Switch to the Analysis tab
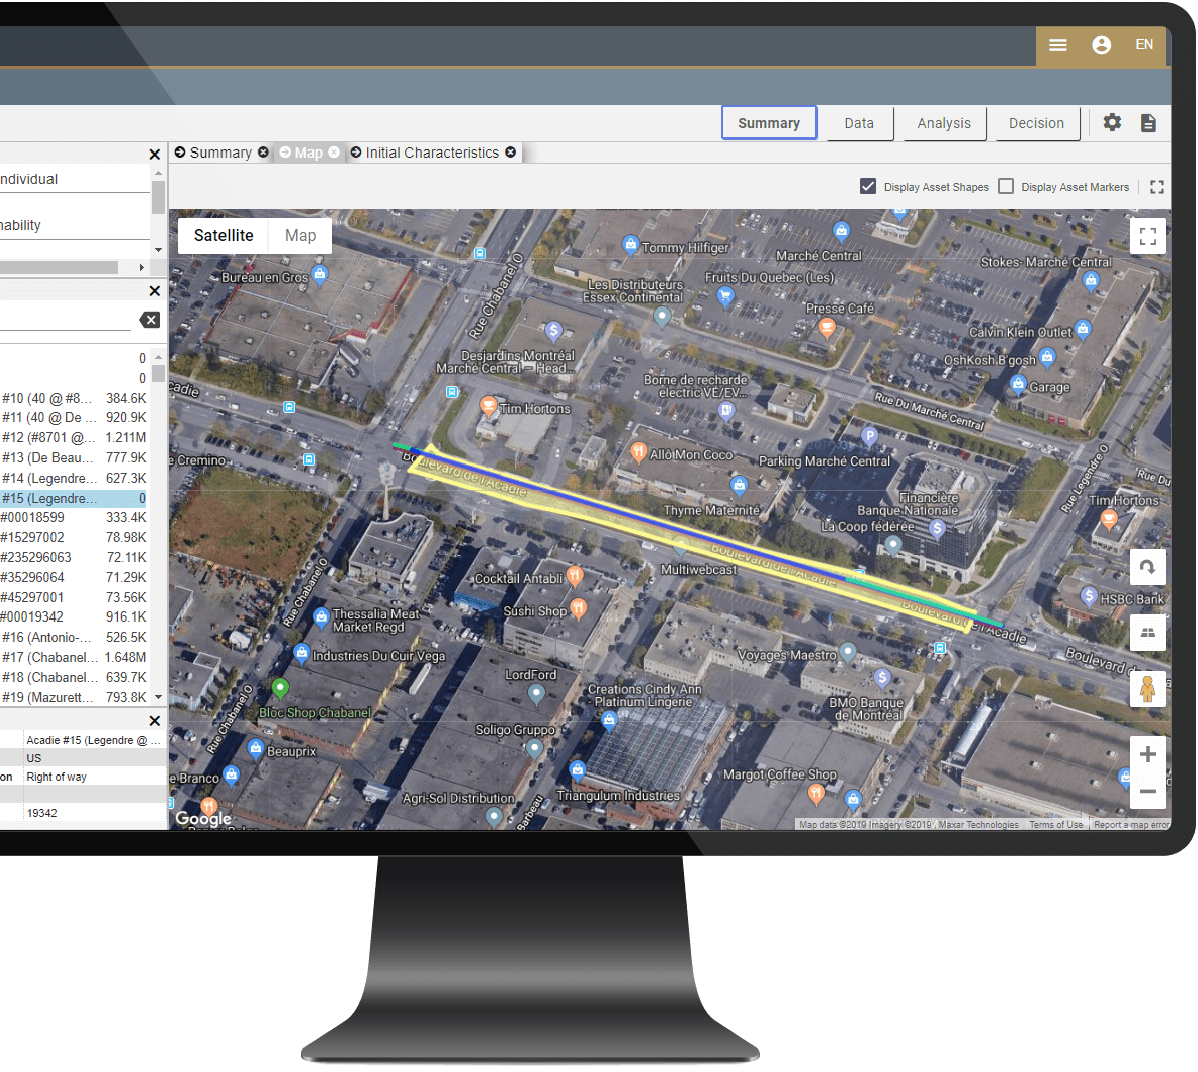 944,123
